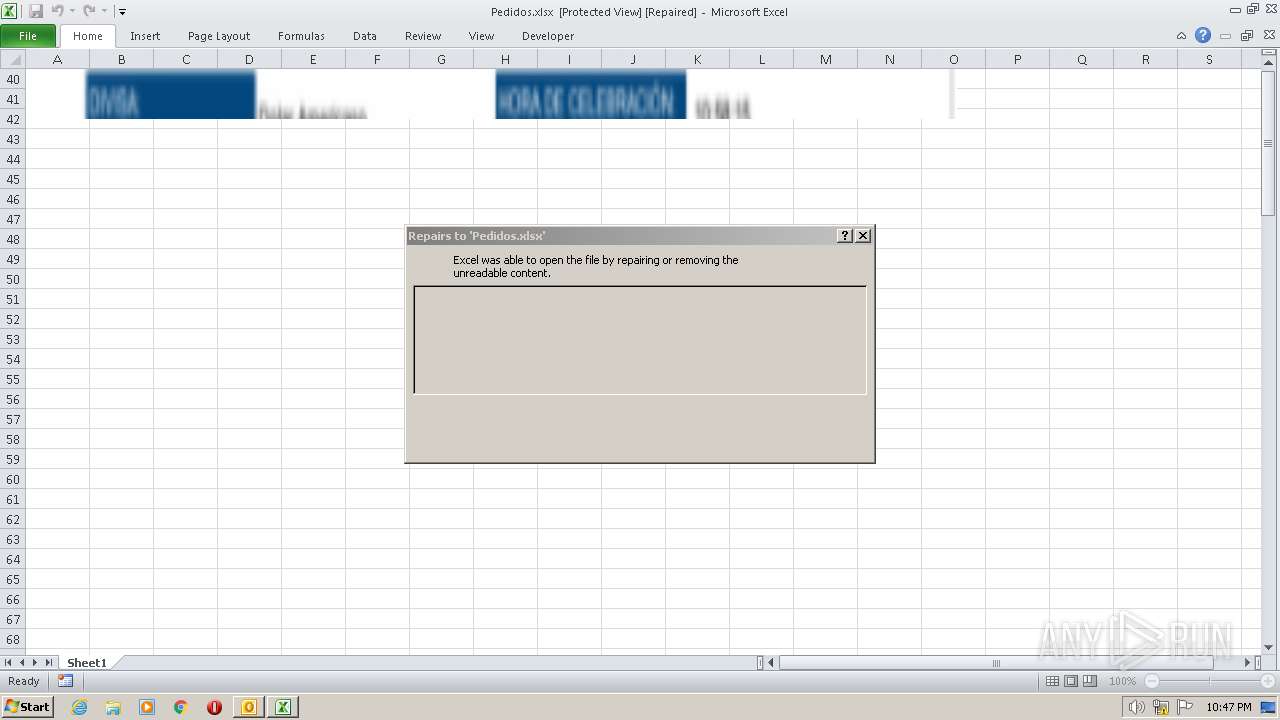Select the Sheet1 worksheet tab
The width and height of the screenshot is (1280, 720).
click(x=86, y=663)
